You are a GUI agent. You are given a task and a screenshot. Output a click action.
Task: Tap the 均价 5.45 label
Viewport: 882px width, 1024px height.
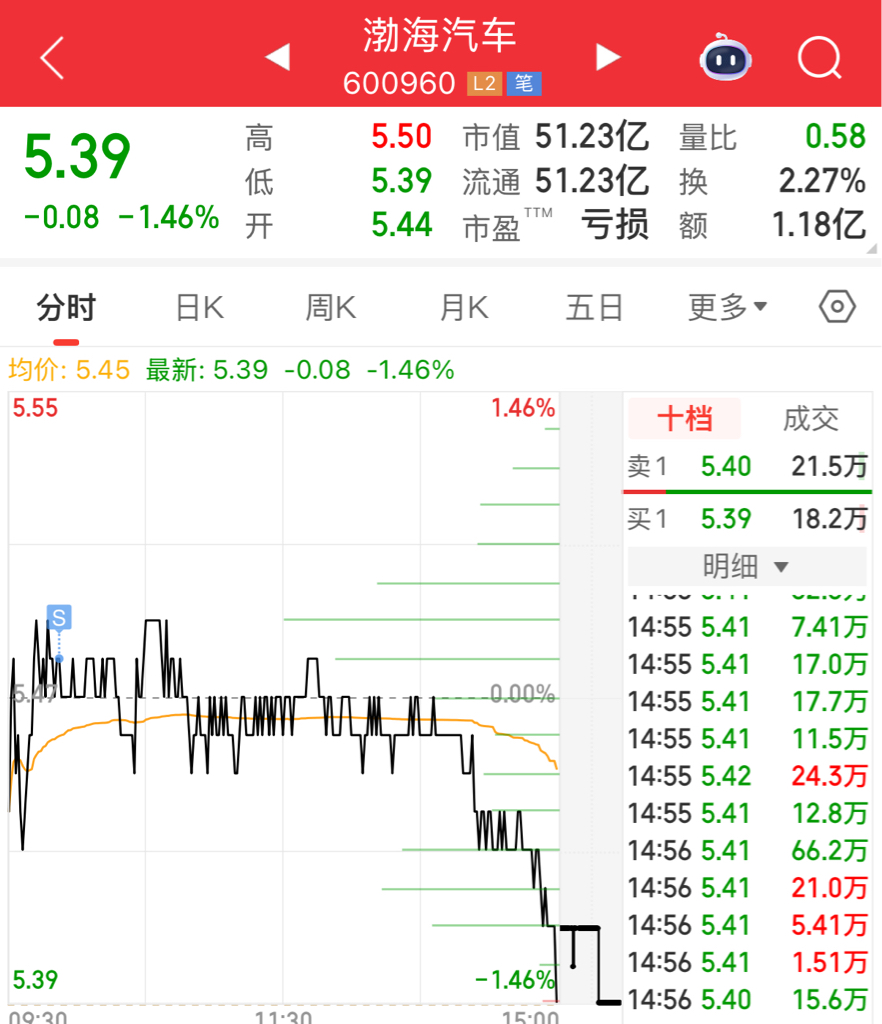point(69,370)
